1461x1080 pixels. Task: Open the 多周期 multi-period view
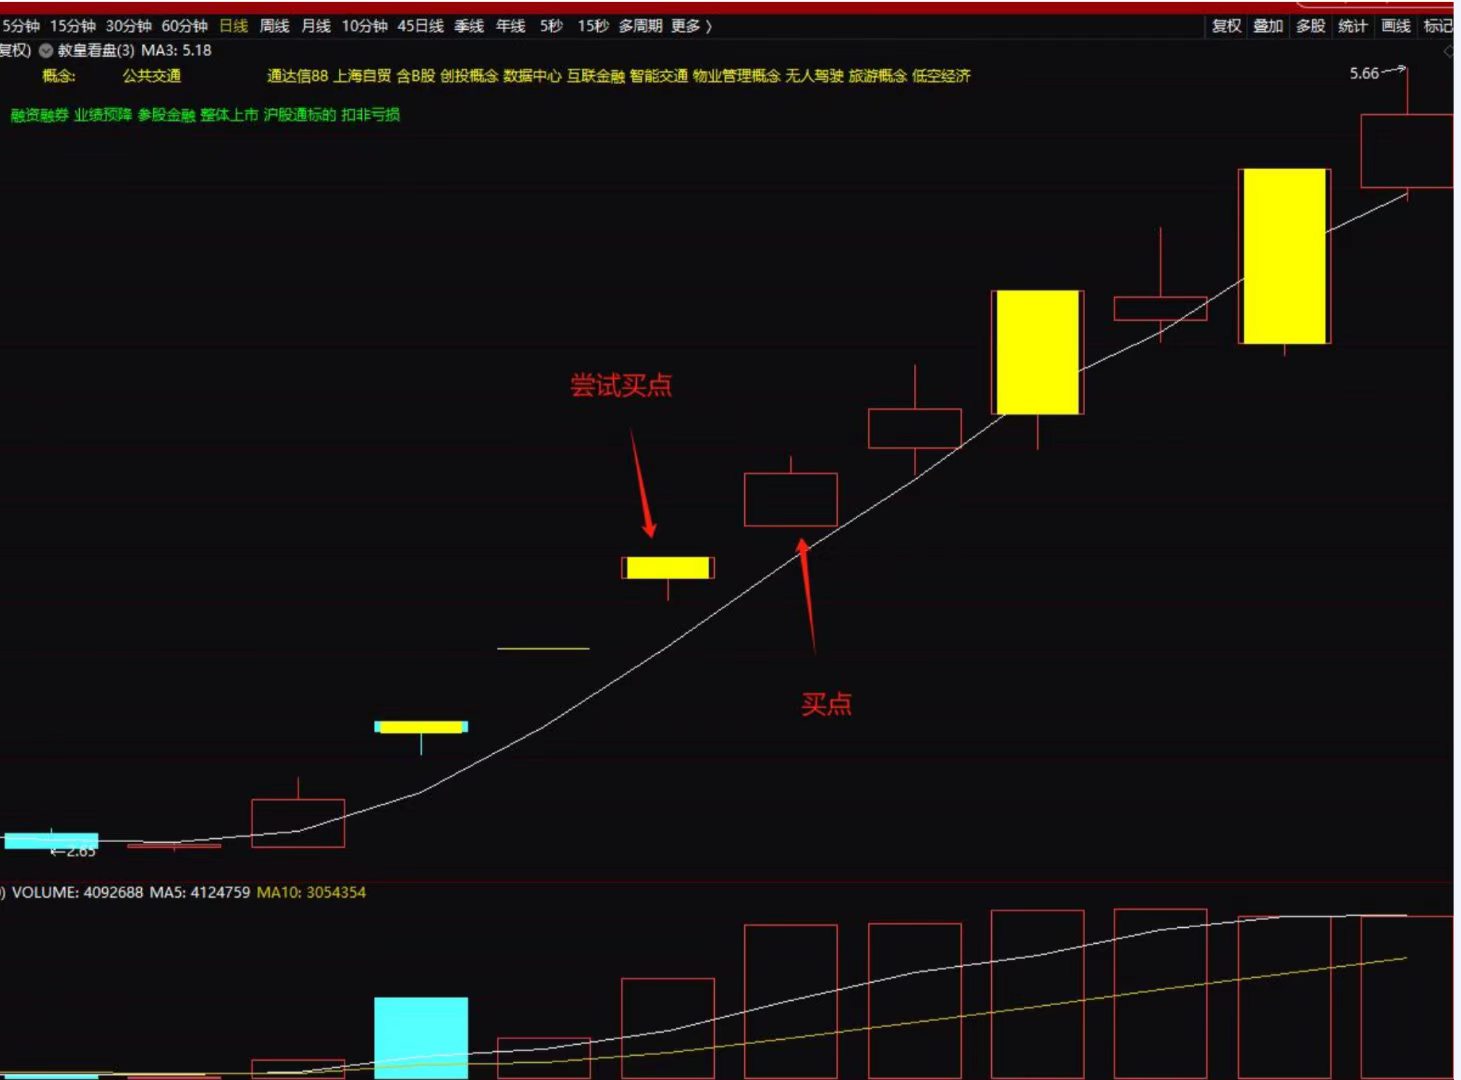point(640,26)
